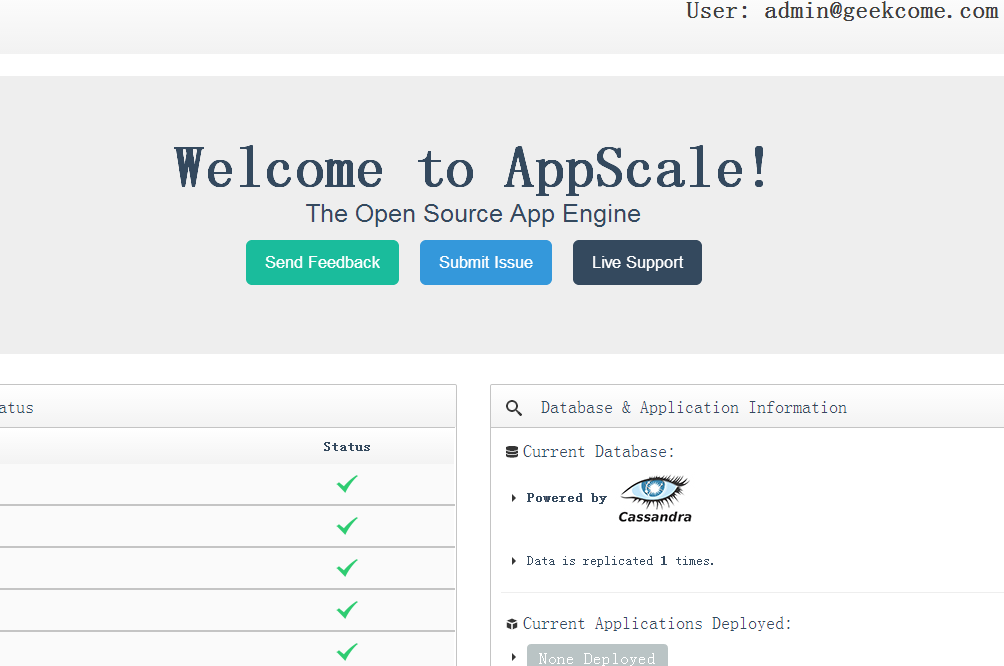1004x666 pixels.
Task: Click the fourth green status checkmark
Action: coord(347,610)
